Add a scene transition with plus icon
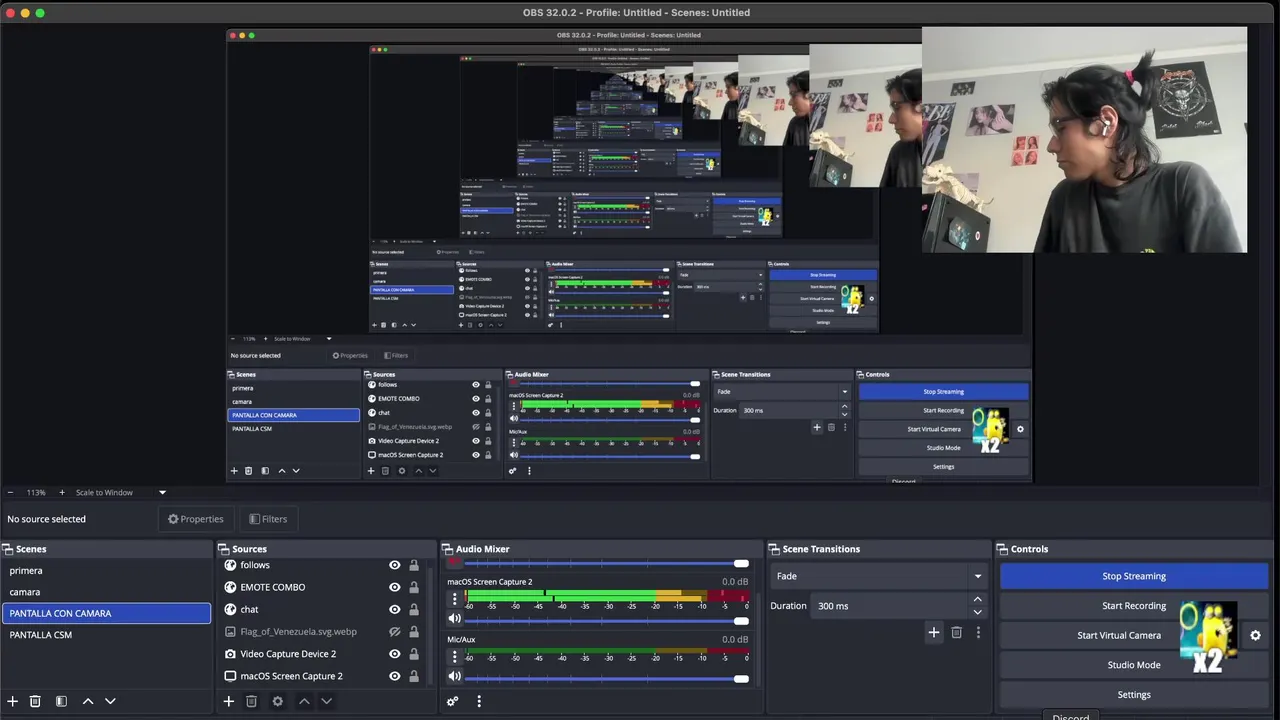Image resolution: width=1280 pixels, height=720 pixels. click(934, 632)
